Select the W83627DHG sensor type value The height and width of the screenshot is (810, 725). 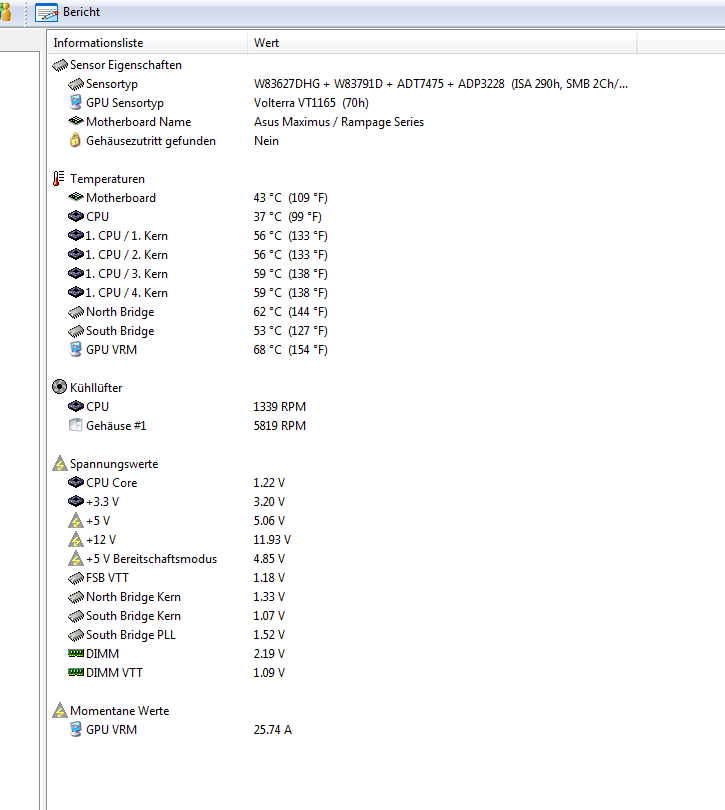pos(441,84)
